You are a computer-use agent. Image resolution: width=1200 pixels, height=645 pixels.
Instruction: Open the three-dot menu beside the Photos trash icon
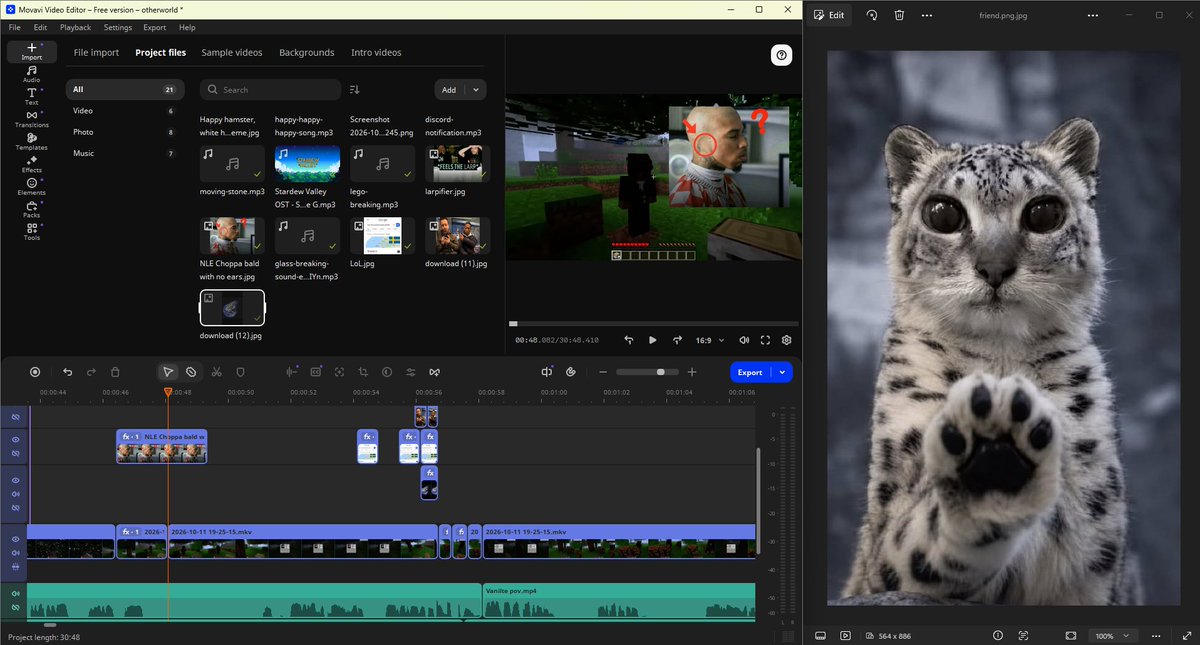pos(927,15)
